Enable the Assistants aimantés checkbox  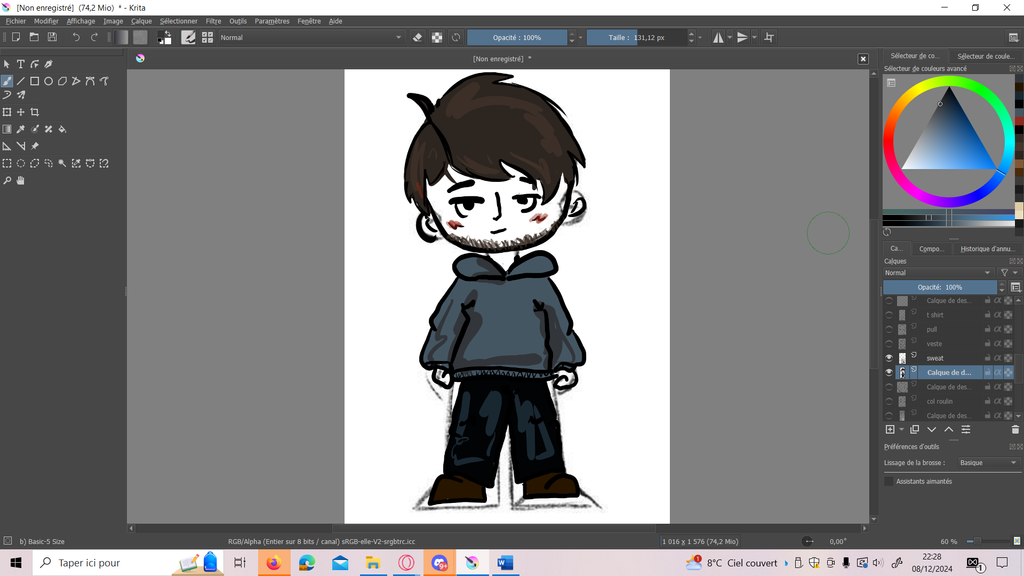click(889, 481)
